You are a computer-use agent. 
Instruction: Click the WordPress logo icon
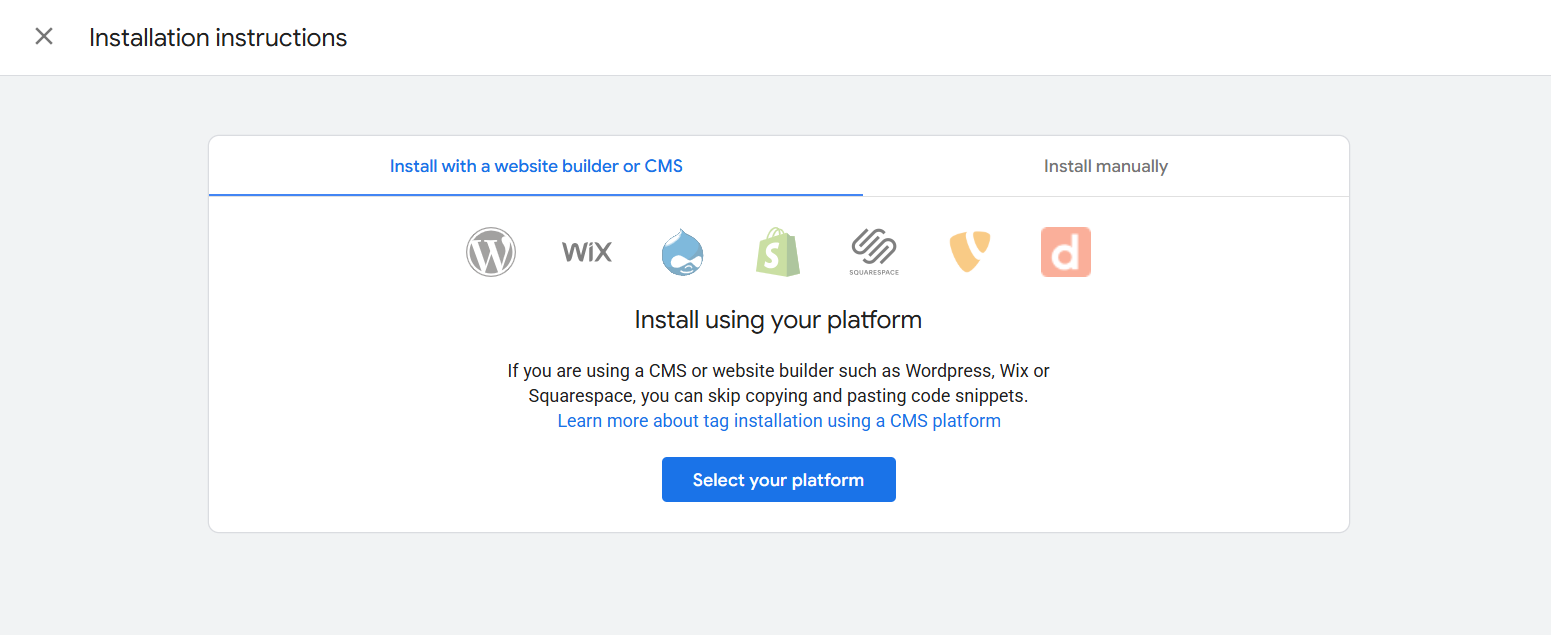click(491, 252)
